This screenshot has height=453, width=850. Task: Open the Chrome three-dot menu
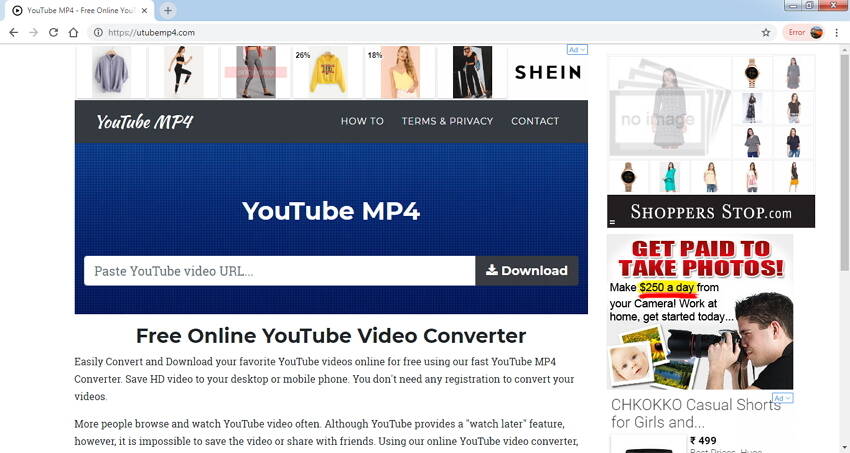click(836, 33)
